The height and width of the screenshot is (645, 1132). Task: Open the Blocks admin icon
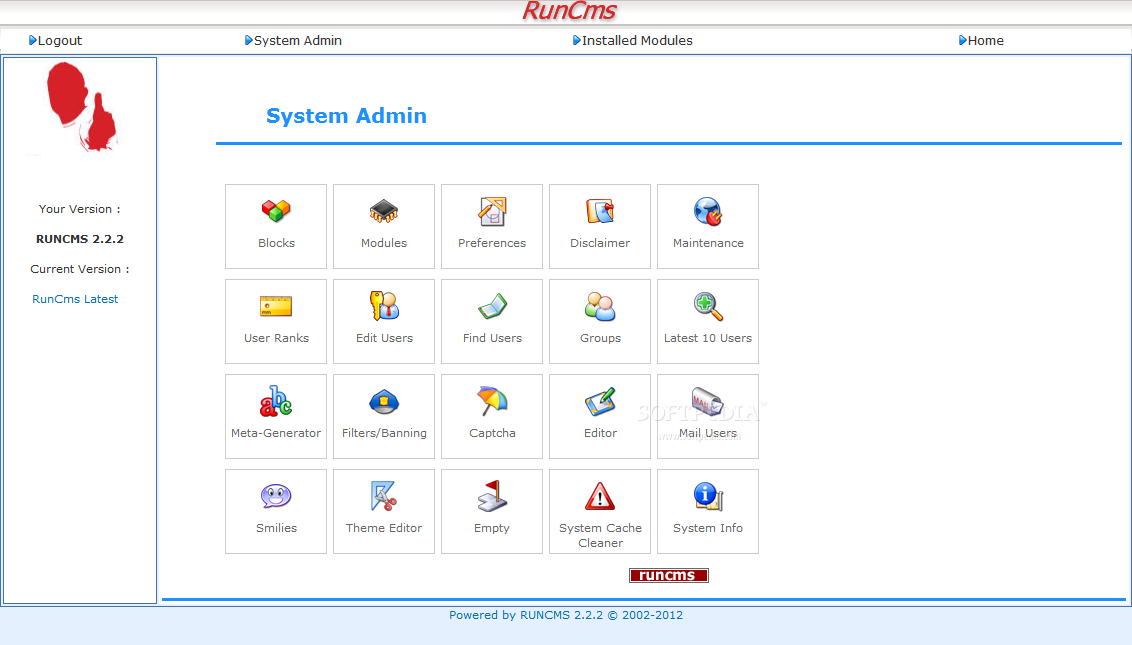[x=276, y=212]
